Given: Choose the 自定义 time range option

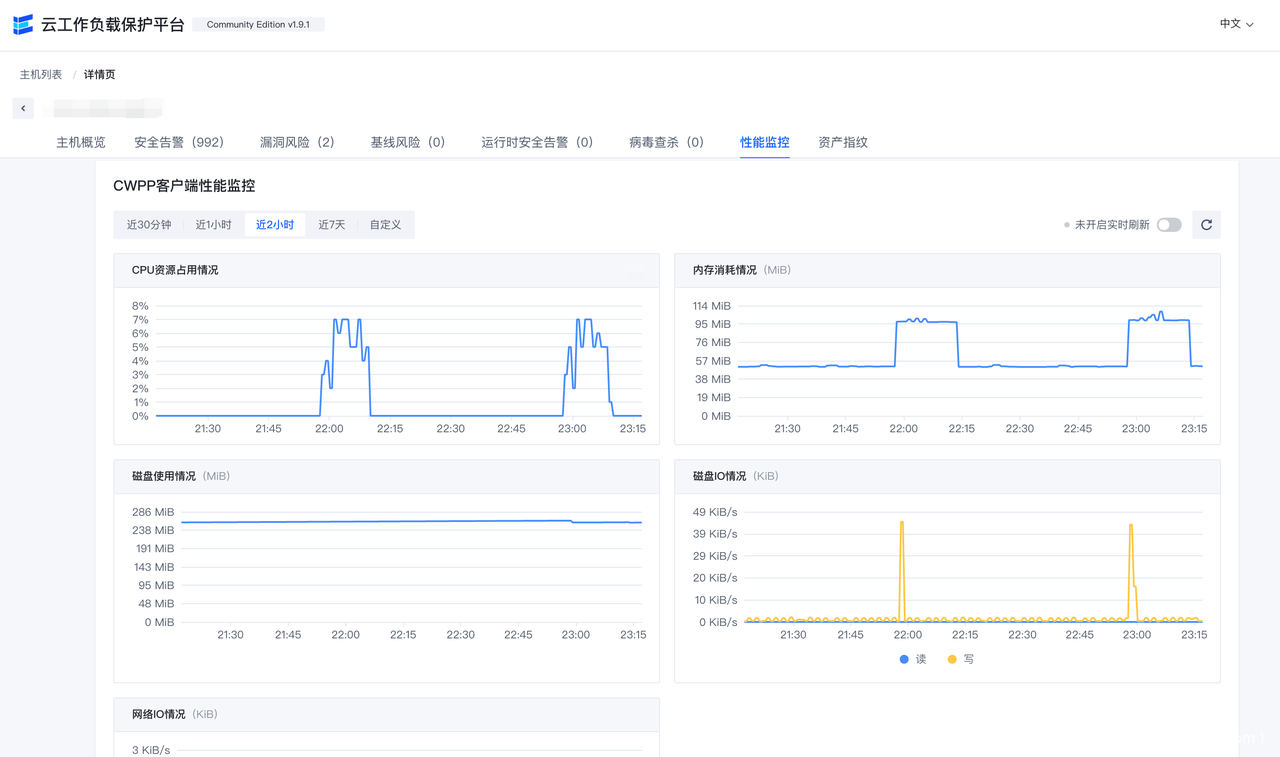Looking at the screenshot, I should (385, 225).
